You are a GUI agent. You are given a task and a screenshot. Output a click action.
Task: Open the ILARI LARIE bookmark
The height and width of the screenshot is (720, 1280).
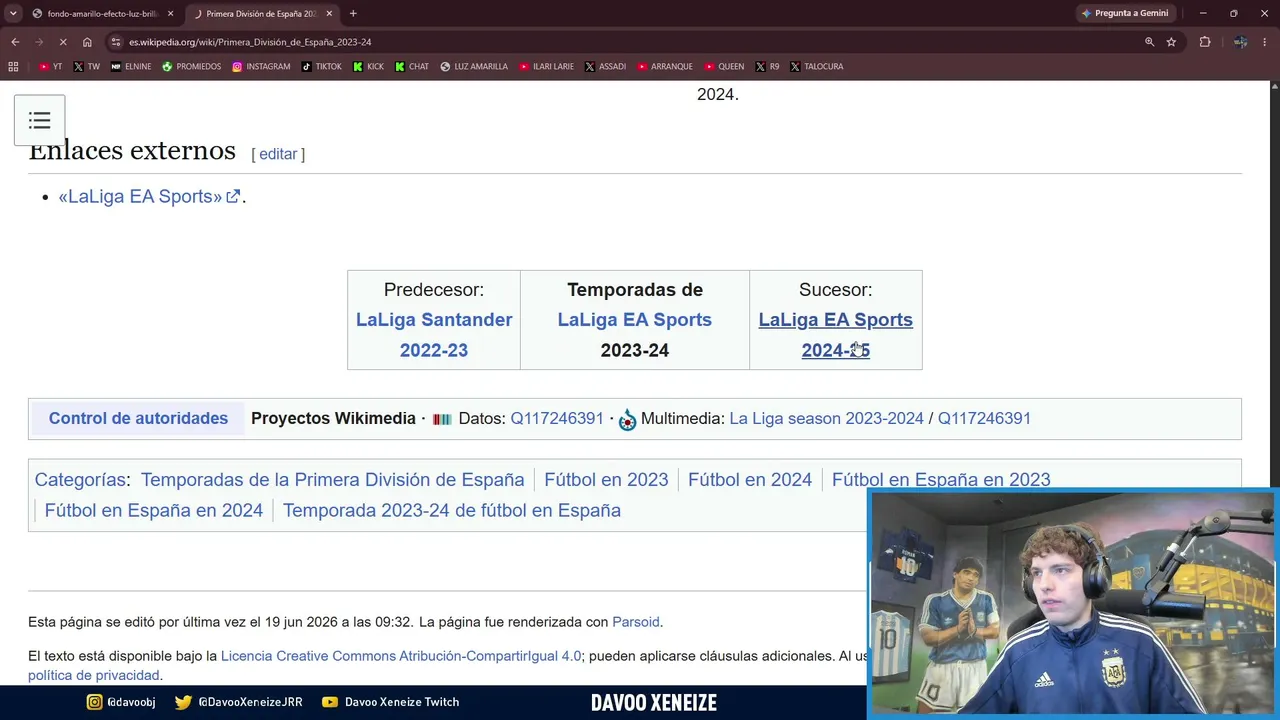pos(546,67)
